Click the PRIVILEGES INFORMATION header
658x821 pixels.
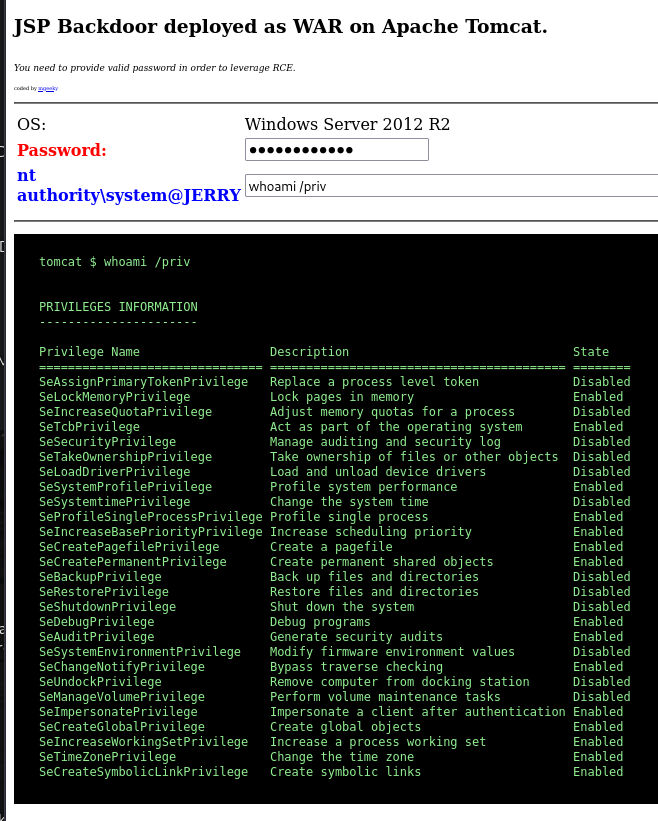(x=118, y=307)
